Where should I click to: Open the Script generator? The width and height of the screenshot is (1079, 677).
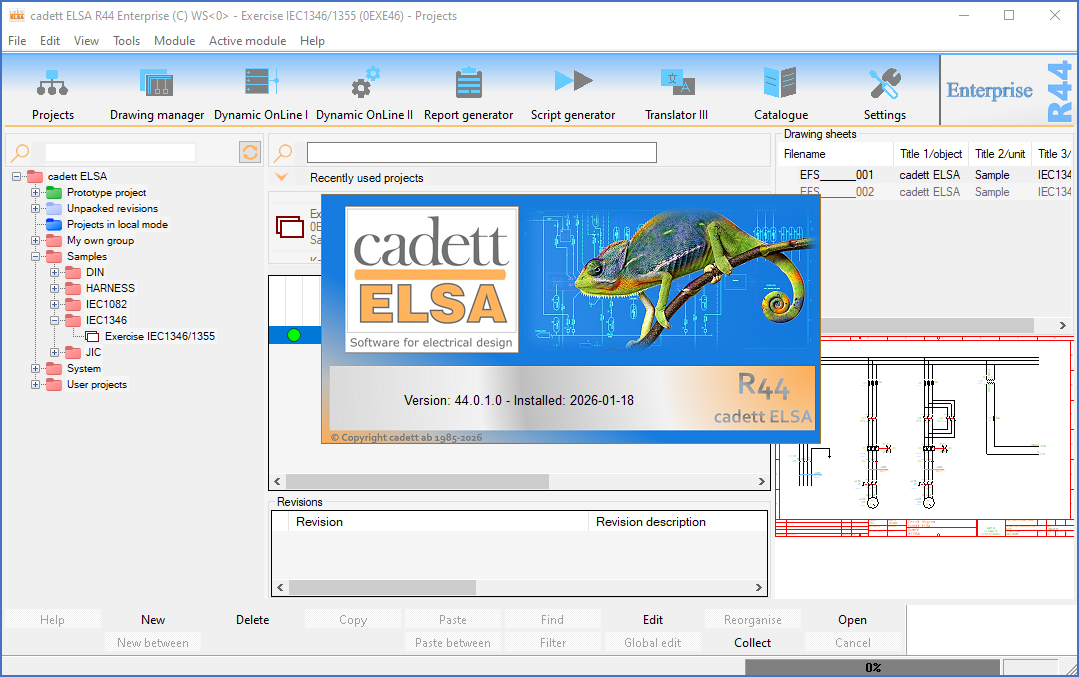click(x=572, y=90)
